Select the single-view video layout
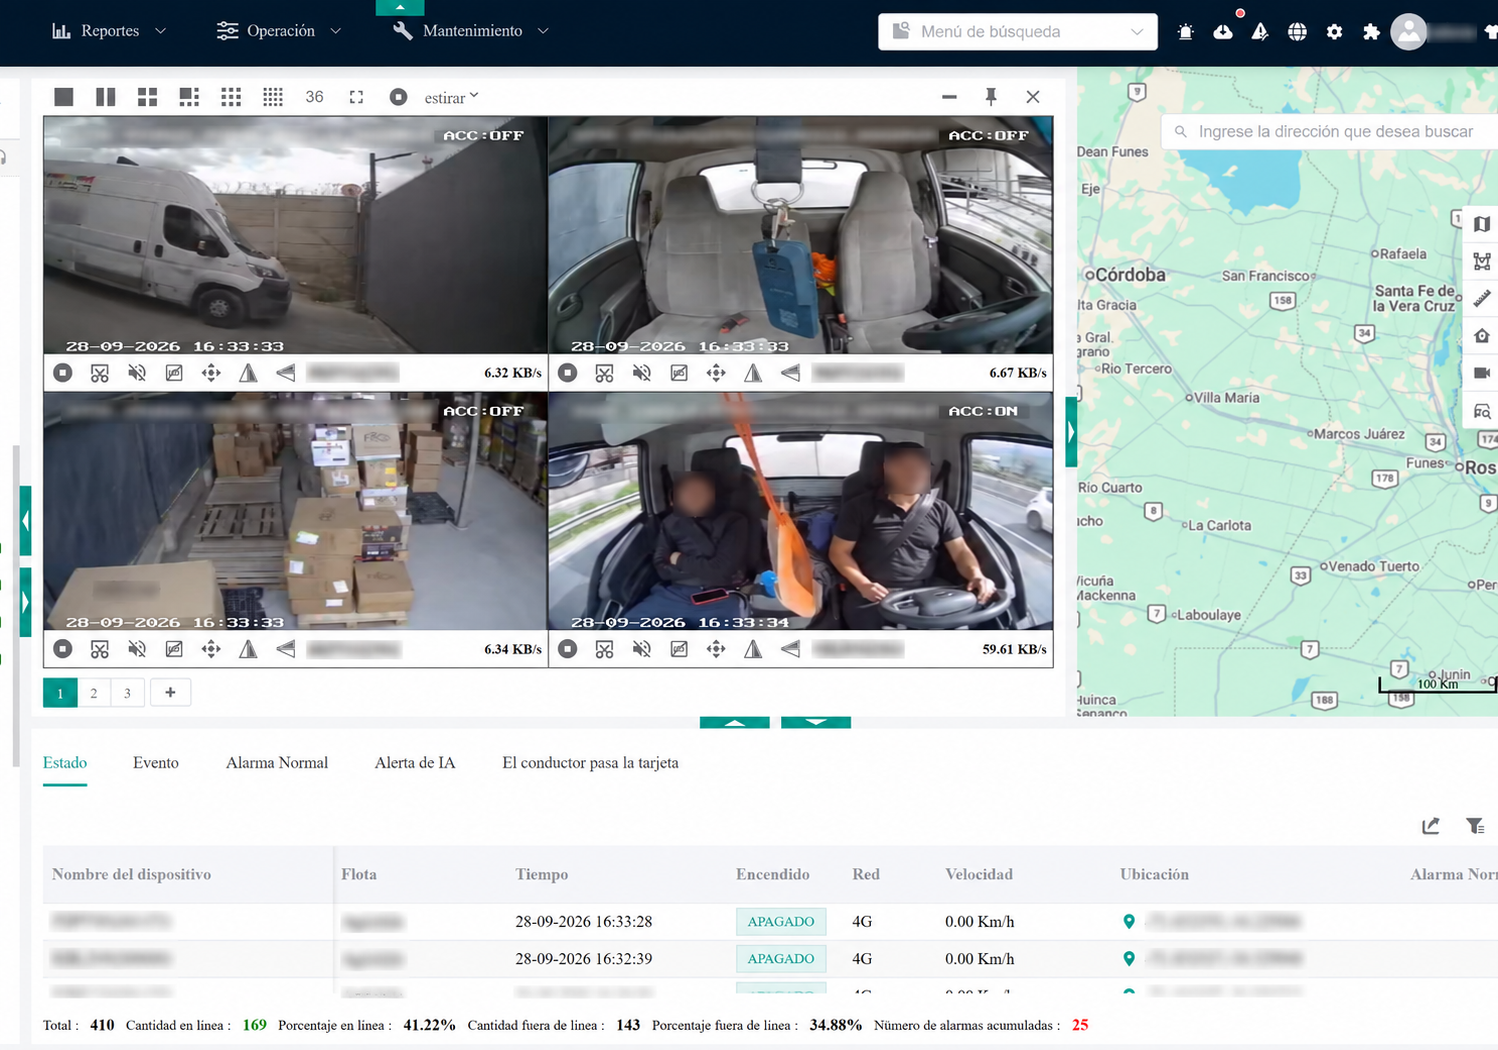The height and width of the screenshot is (1050, 1498). [64, 97]
